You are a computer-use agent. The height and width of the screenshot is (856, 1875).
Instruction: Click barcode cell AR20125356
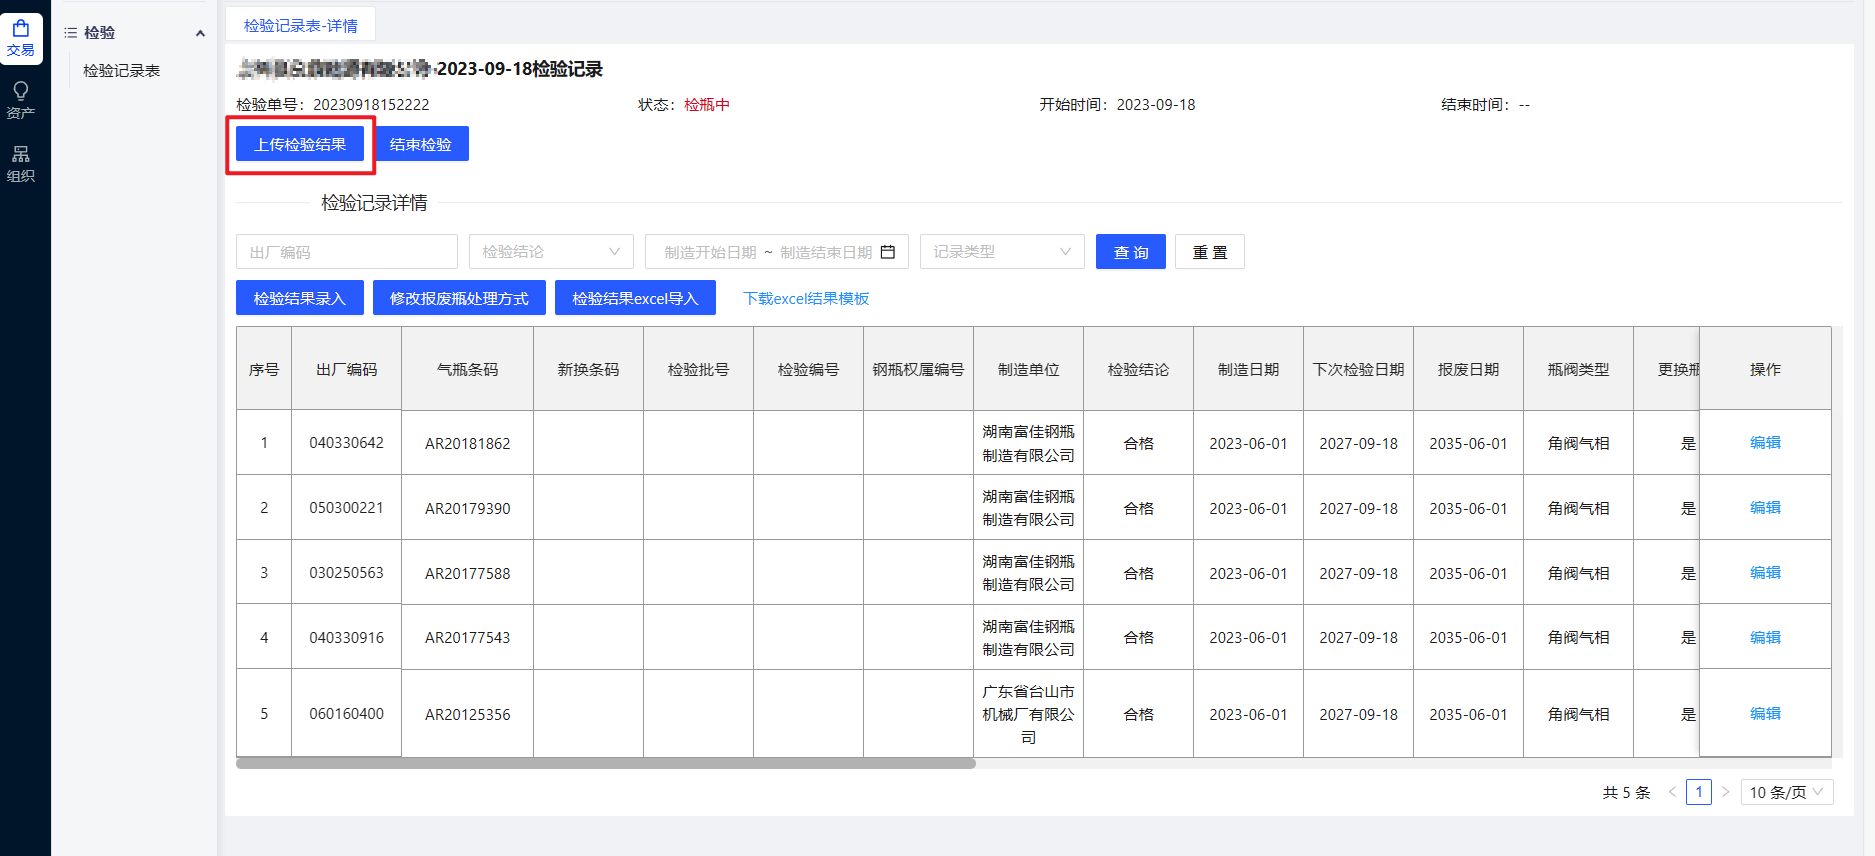pos(468,714)
